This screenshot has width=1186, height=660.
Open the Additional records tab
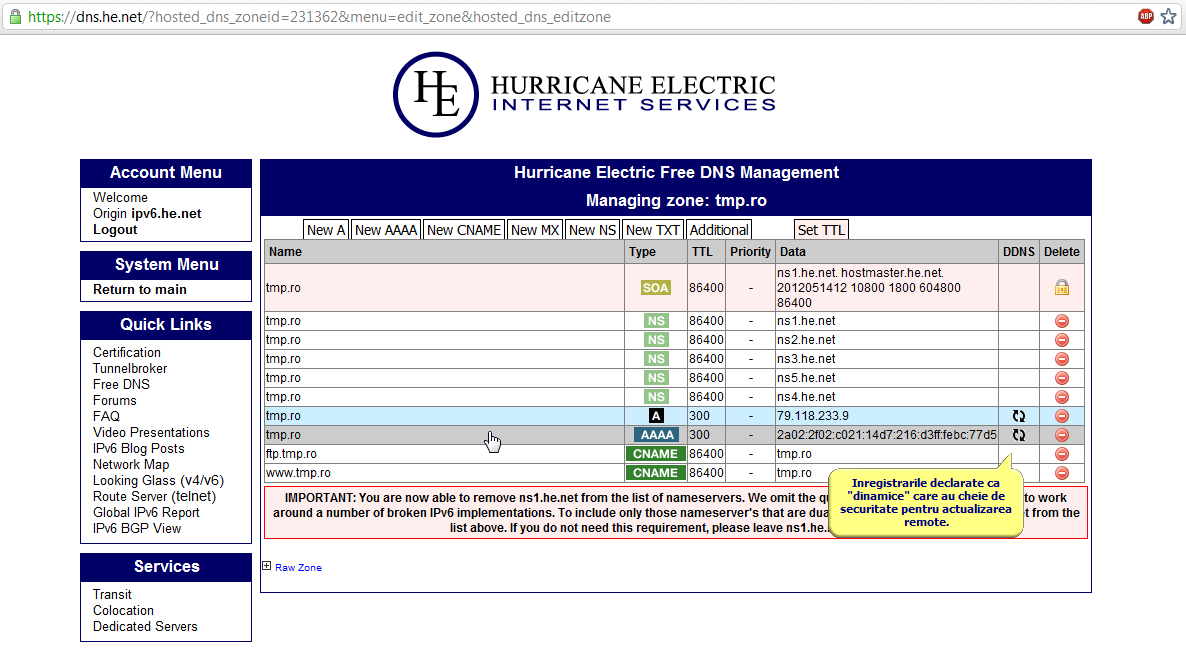pos(719,230)
